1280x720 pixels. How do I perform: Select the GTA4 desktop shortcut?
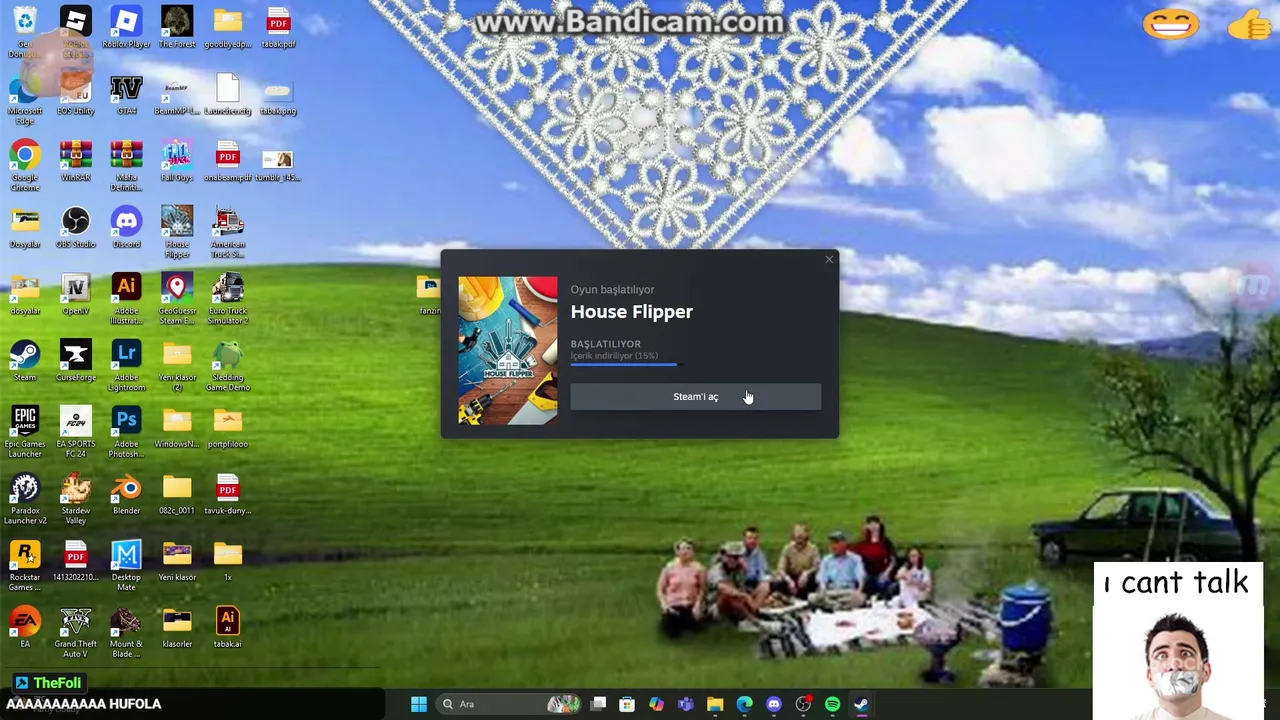click(x=126, y=95)
